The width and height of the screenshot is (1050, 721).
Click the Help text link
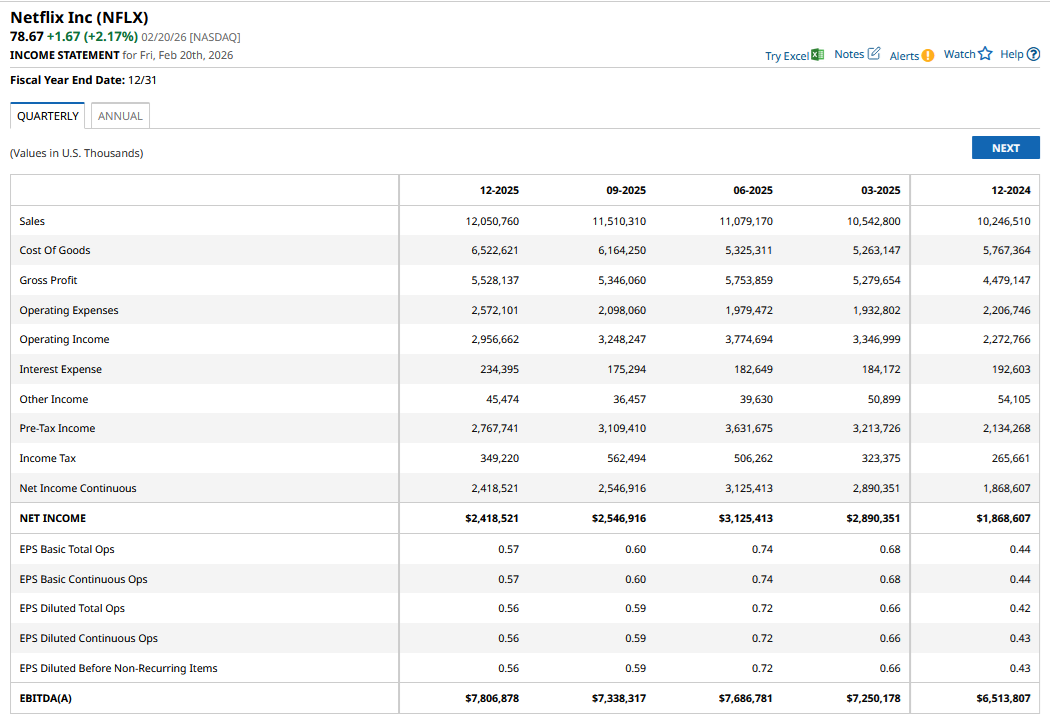[1012, 54]
